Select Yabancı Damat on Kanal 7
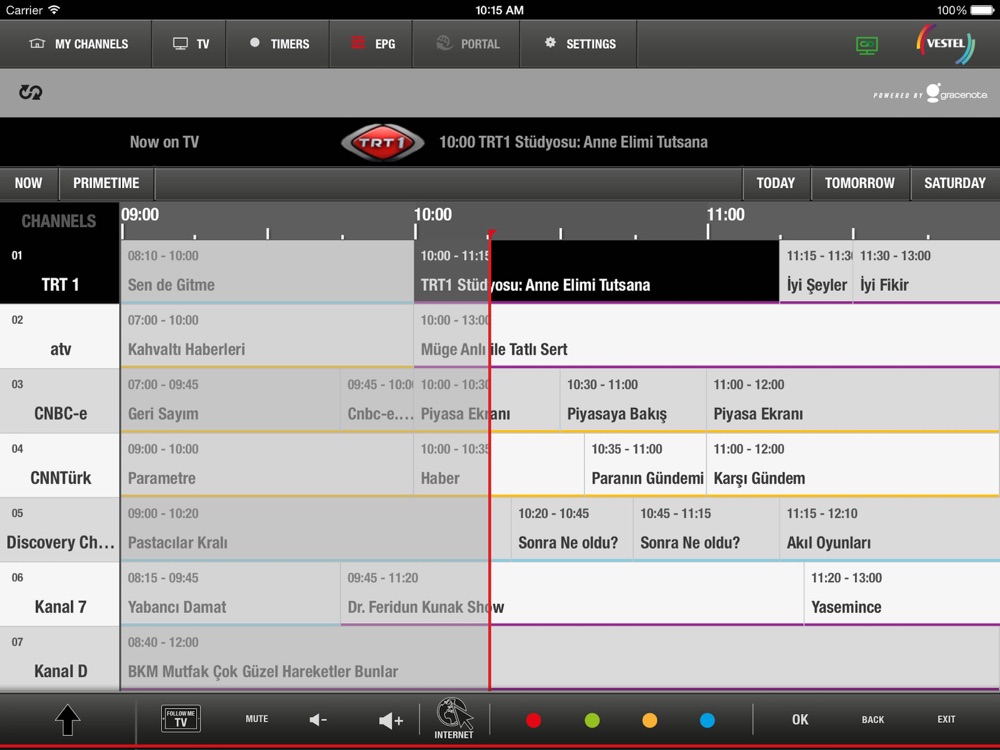 click(230, 594)
